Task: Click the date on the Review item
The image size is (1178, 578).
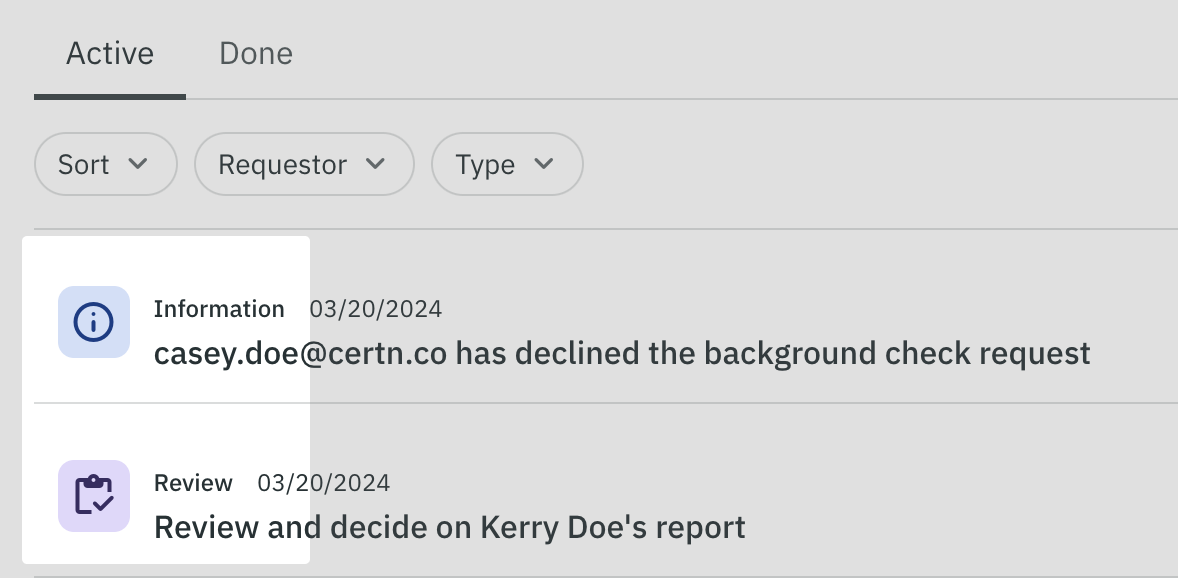Action: click(323, 483)
